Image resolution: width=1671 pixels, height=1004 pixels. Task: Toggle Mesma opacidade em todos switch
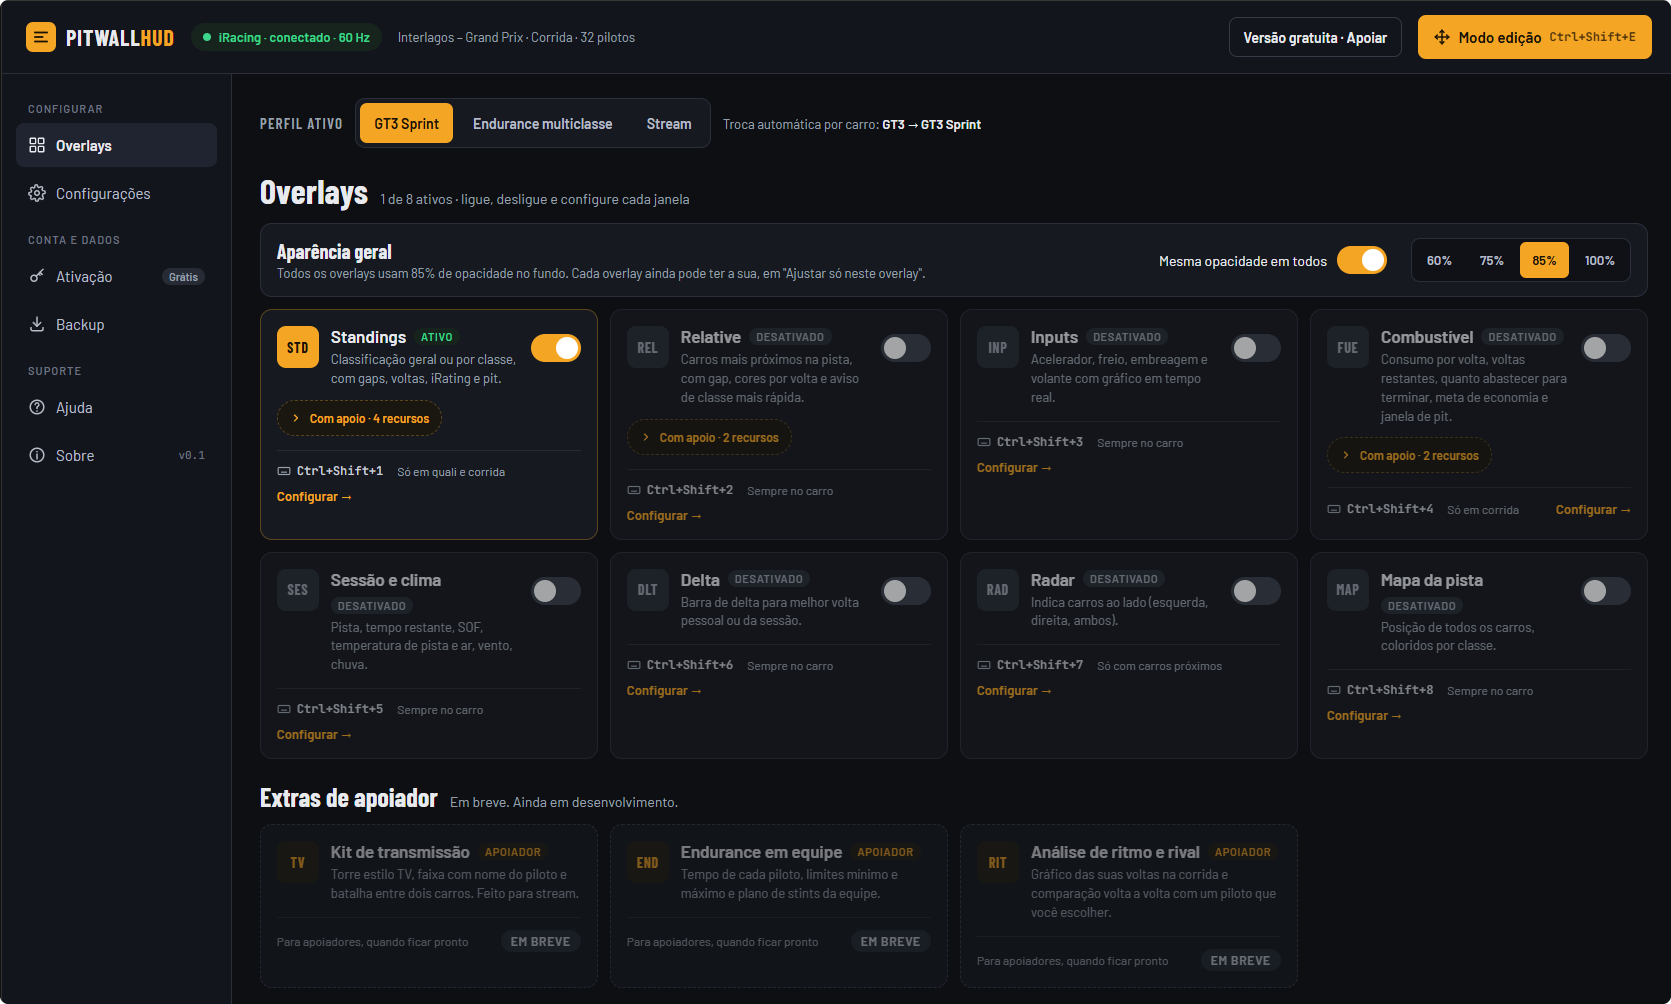(x=1362, y=260)
